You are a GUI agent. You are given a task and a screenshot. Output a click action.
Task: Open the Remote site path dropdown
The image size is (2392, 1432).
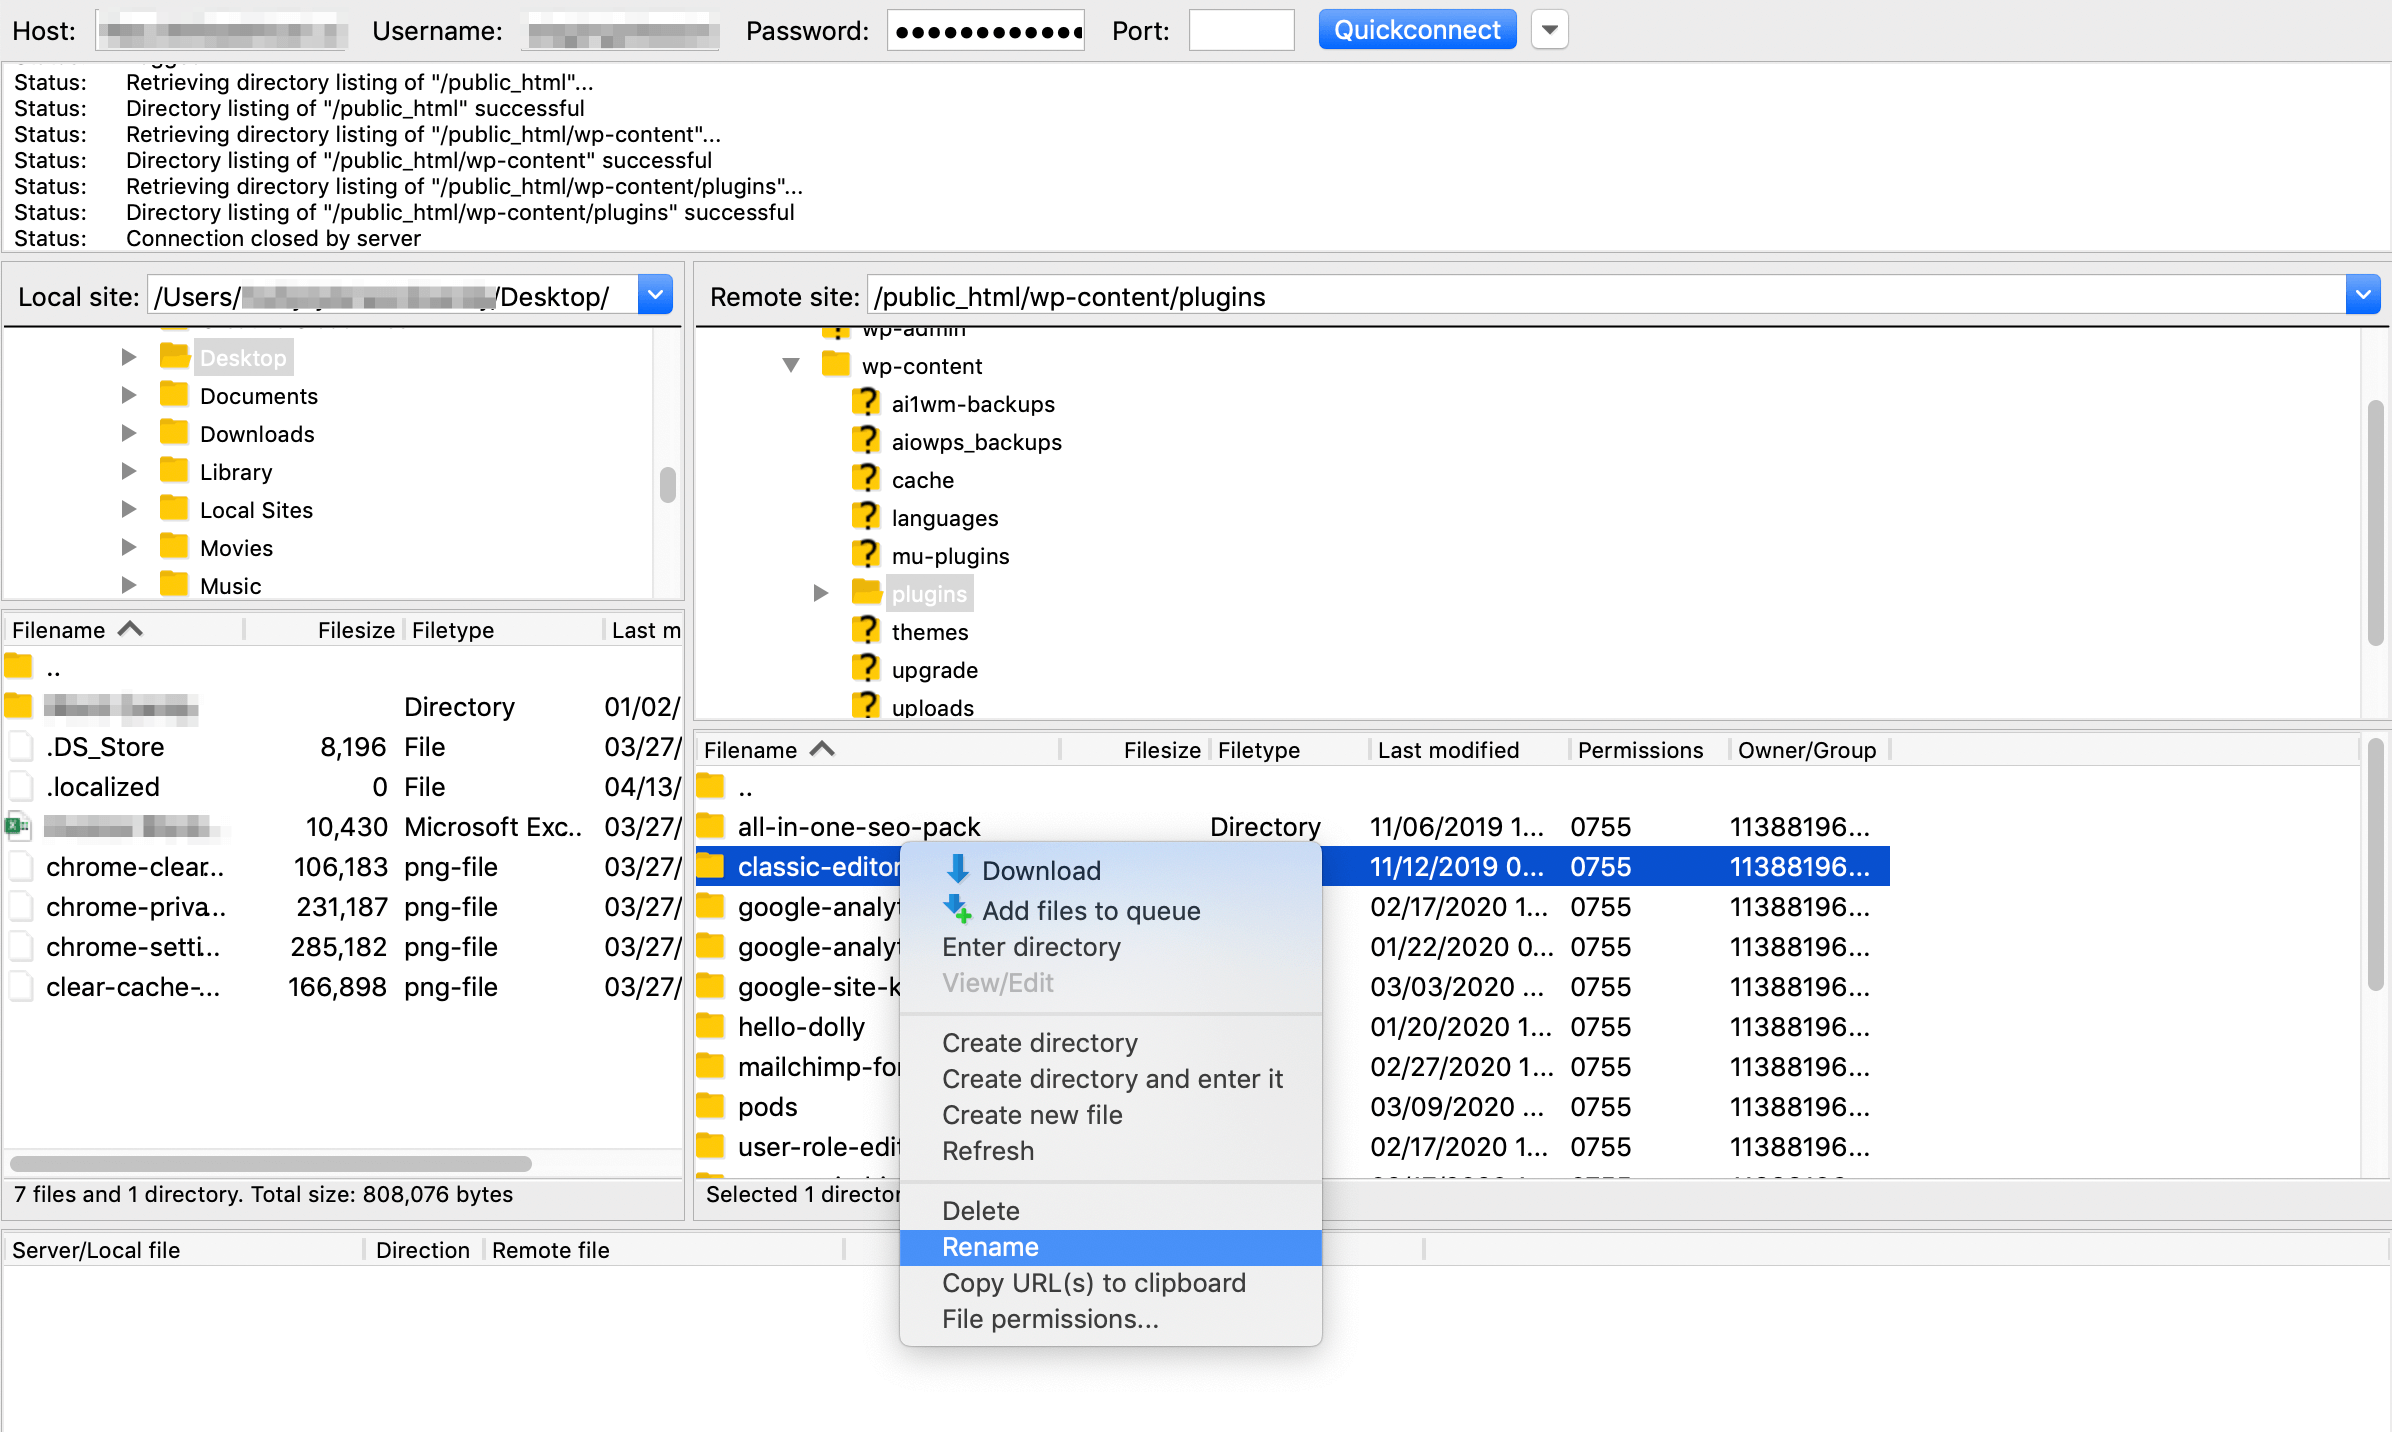pyautogui.click(x=2363, y=296)
